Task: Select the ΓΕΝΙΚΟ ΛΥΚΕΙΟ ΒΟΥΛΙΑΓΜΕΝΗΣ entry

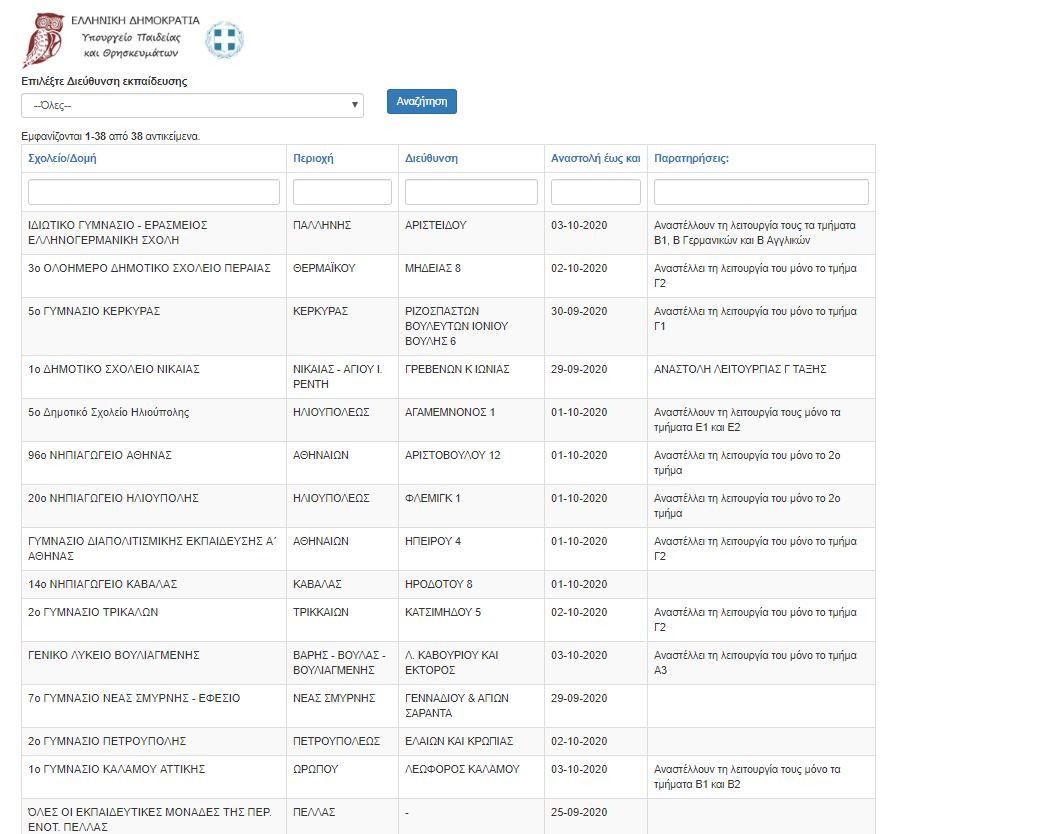Action: [114, 655]
